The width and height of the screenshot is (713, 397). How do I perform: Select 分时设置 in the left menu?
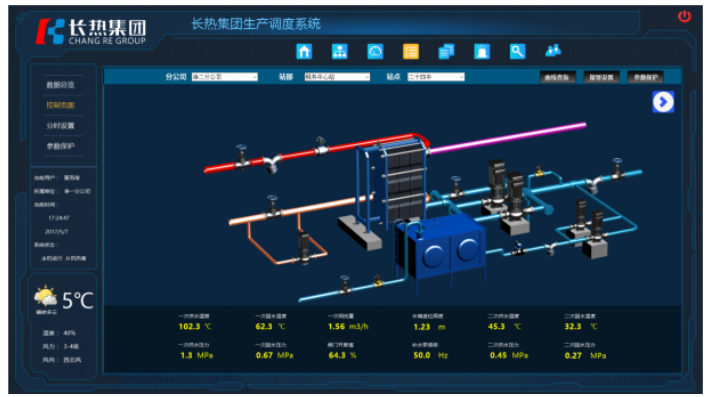(60, 126)
